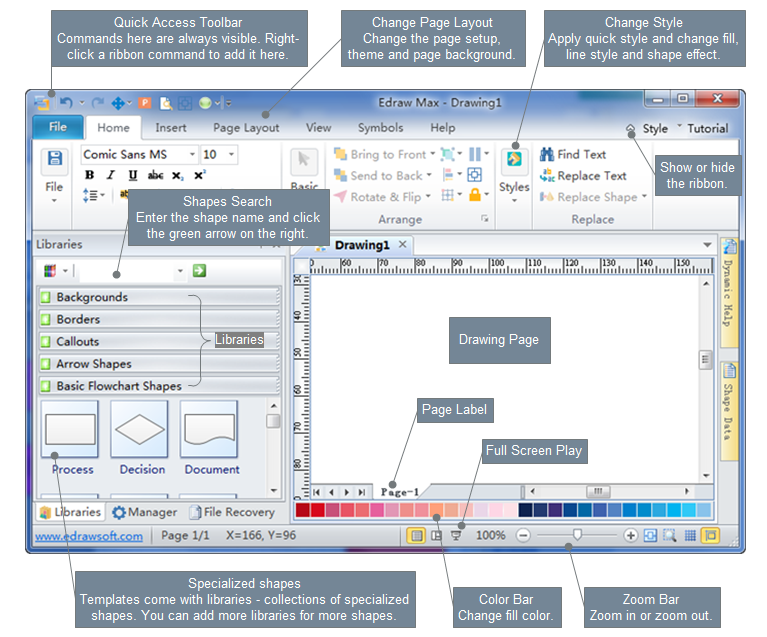Click the Redo arrow in quick access toolbar
The height and width of the screenshot is (637, 767).
[x=98, y=103]
